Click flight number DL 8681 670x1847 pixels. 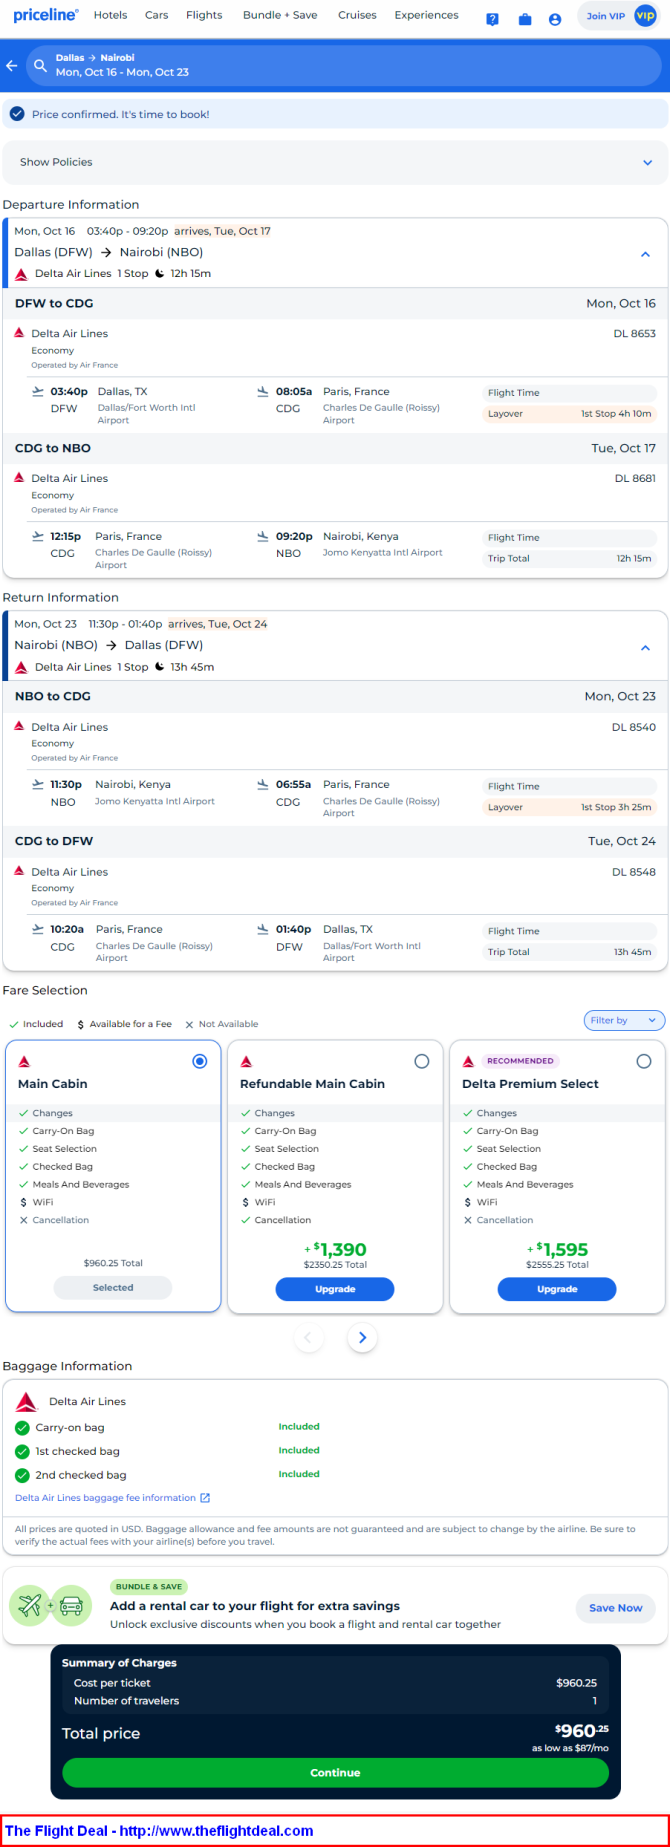tap(635, 478)
